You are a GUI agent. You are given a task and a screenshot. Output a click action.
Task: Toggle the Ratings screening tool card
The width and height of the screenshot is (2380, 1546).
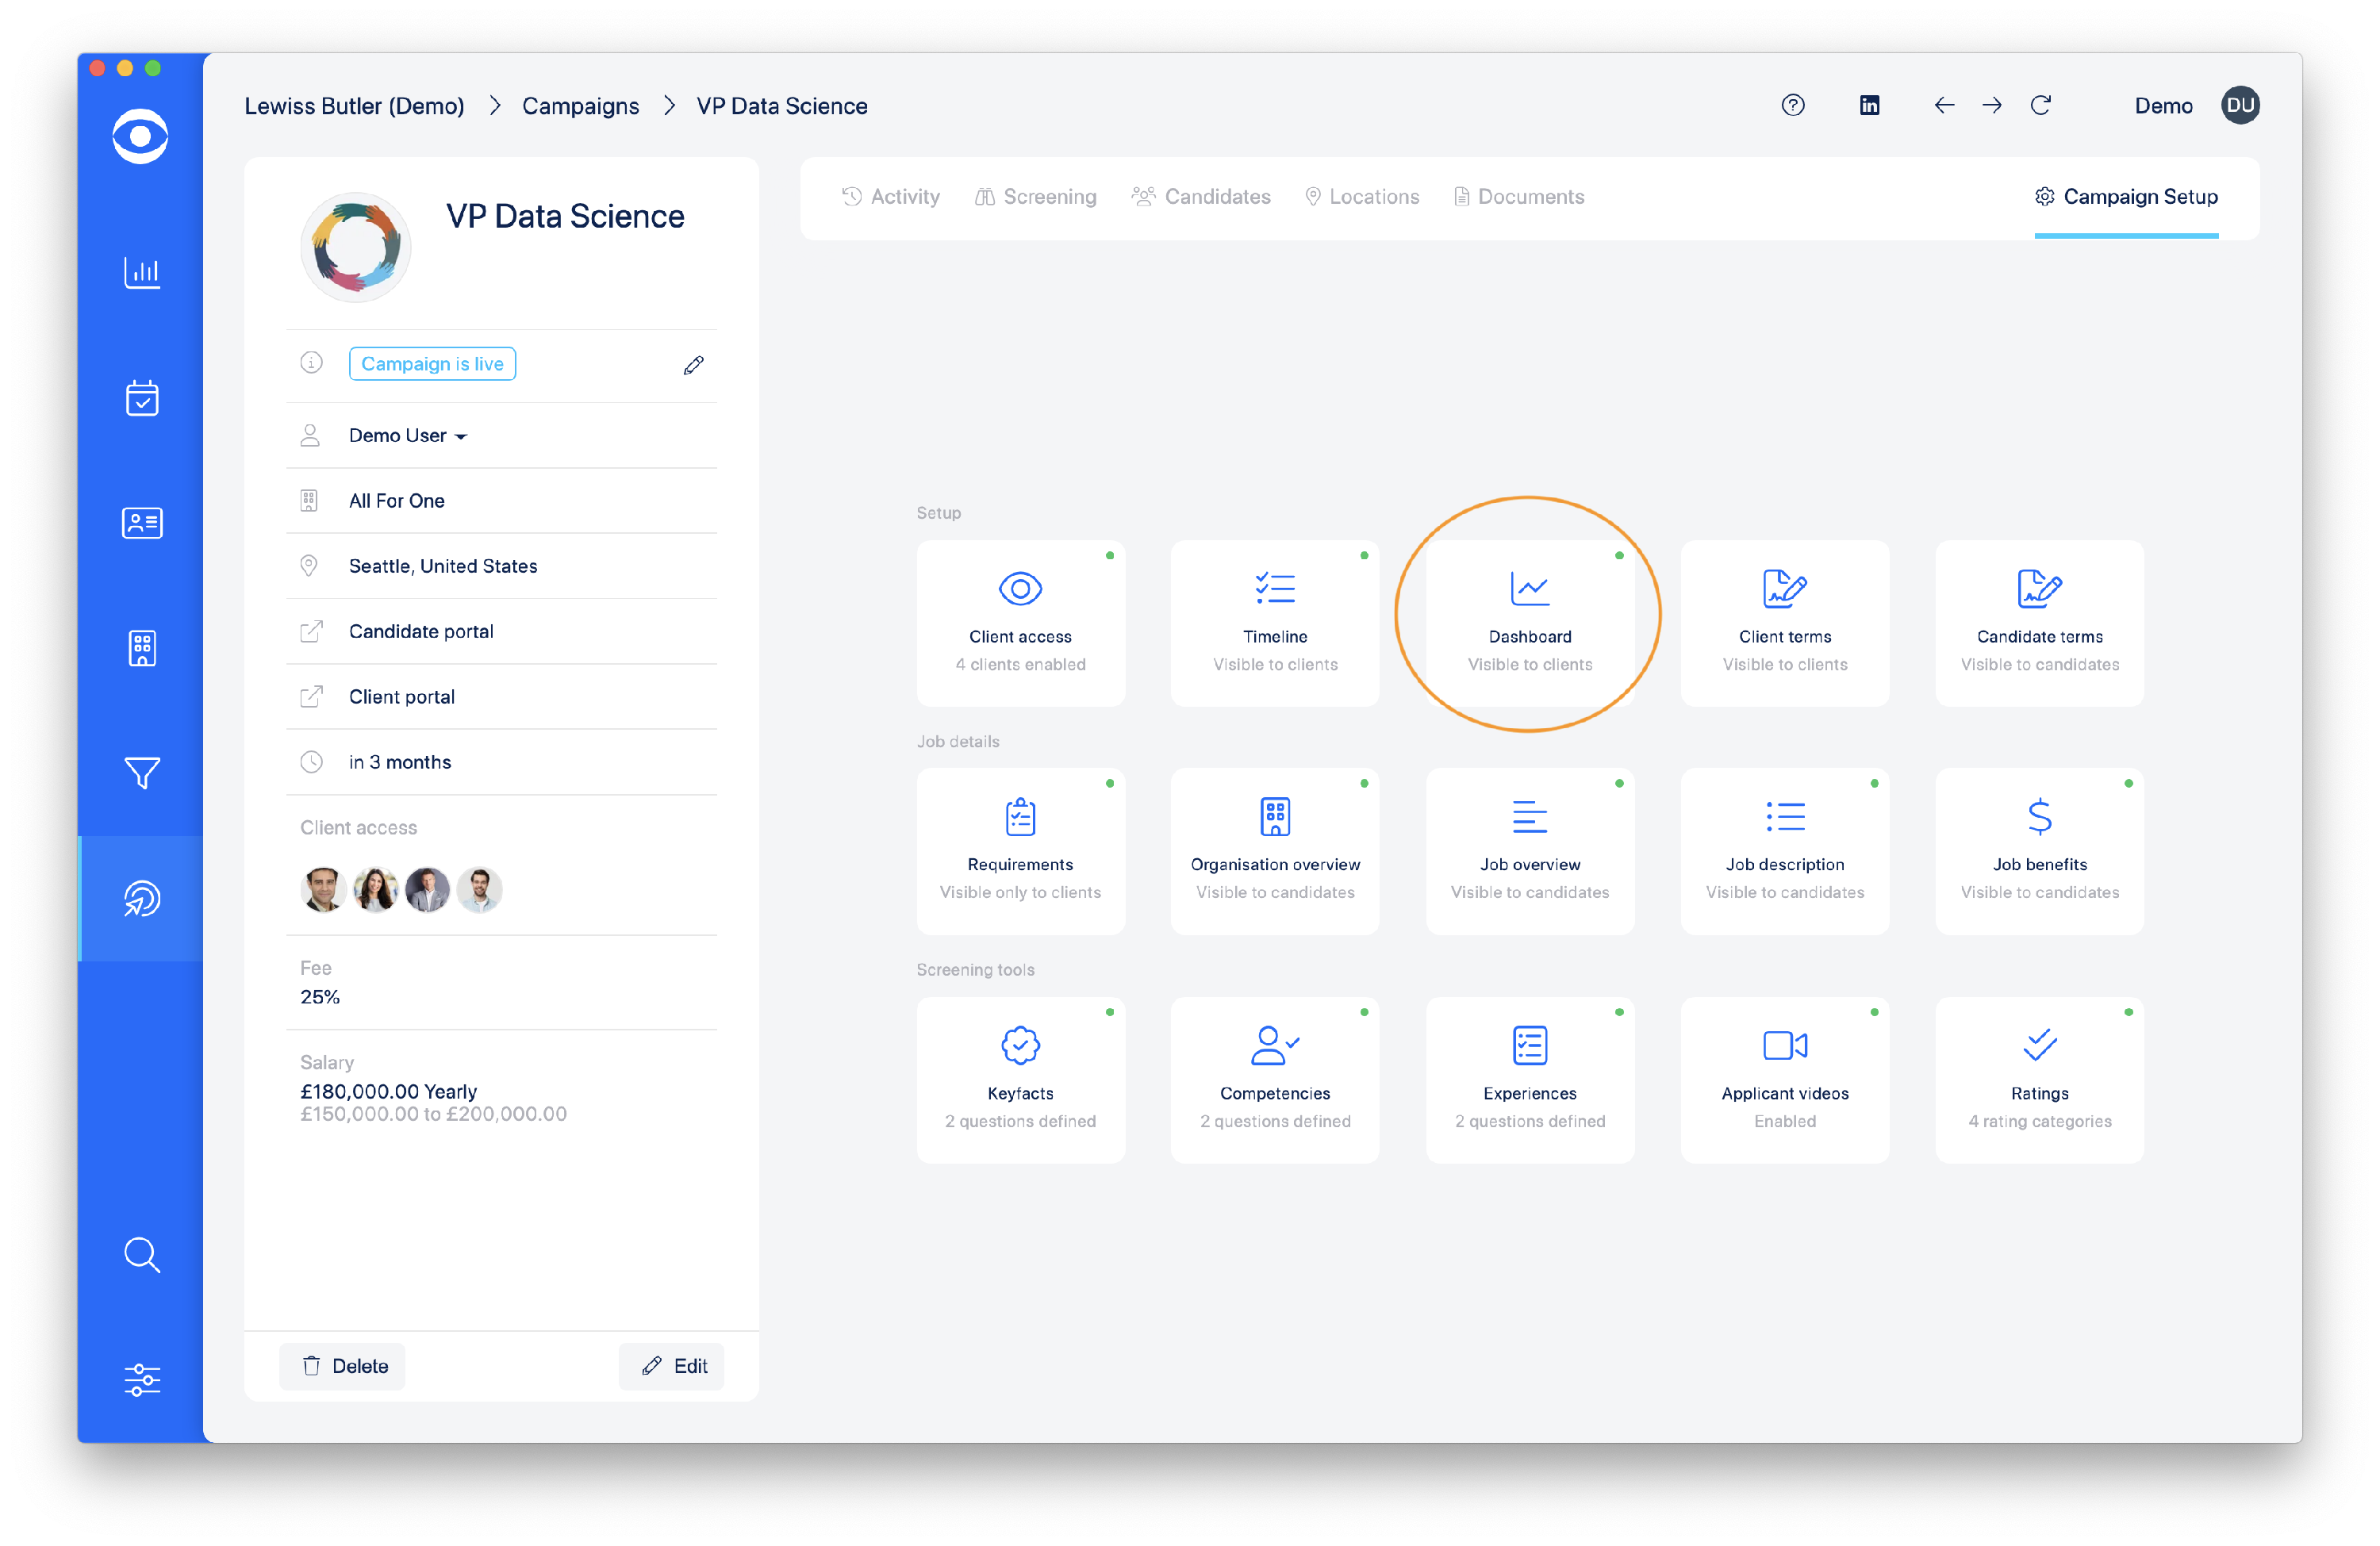2038,1080
